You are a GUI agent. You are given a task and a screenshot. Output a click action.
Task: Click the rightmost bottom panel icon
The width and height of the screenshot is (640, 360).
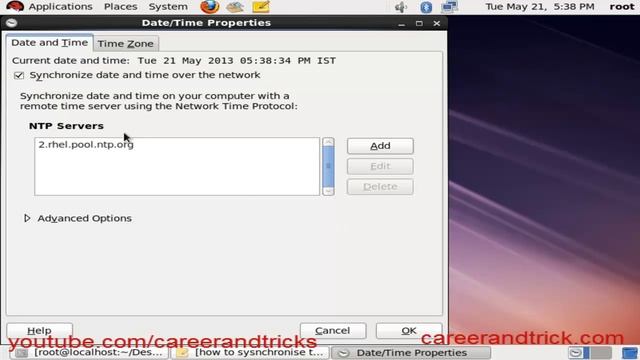(630, 353)
